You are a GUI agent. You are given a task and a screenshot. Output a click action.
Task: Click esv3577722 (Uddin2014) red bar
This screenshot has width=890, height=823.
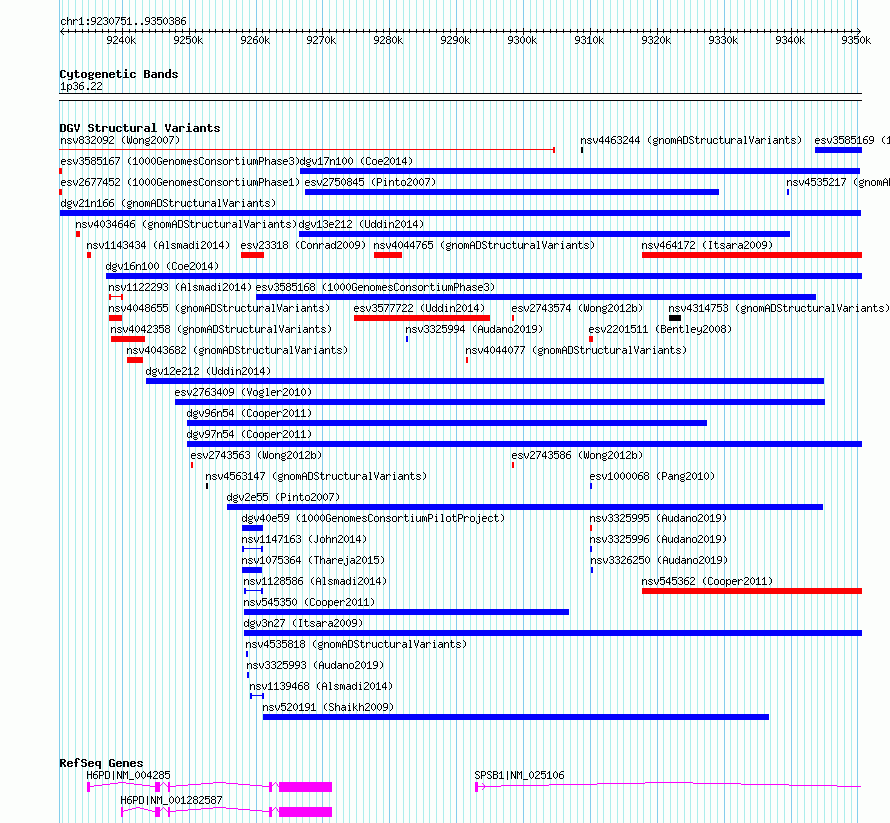pos(422,318)
